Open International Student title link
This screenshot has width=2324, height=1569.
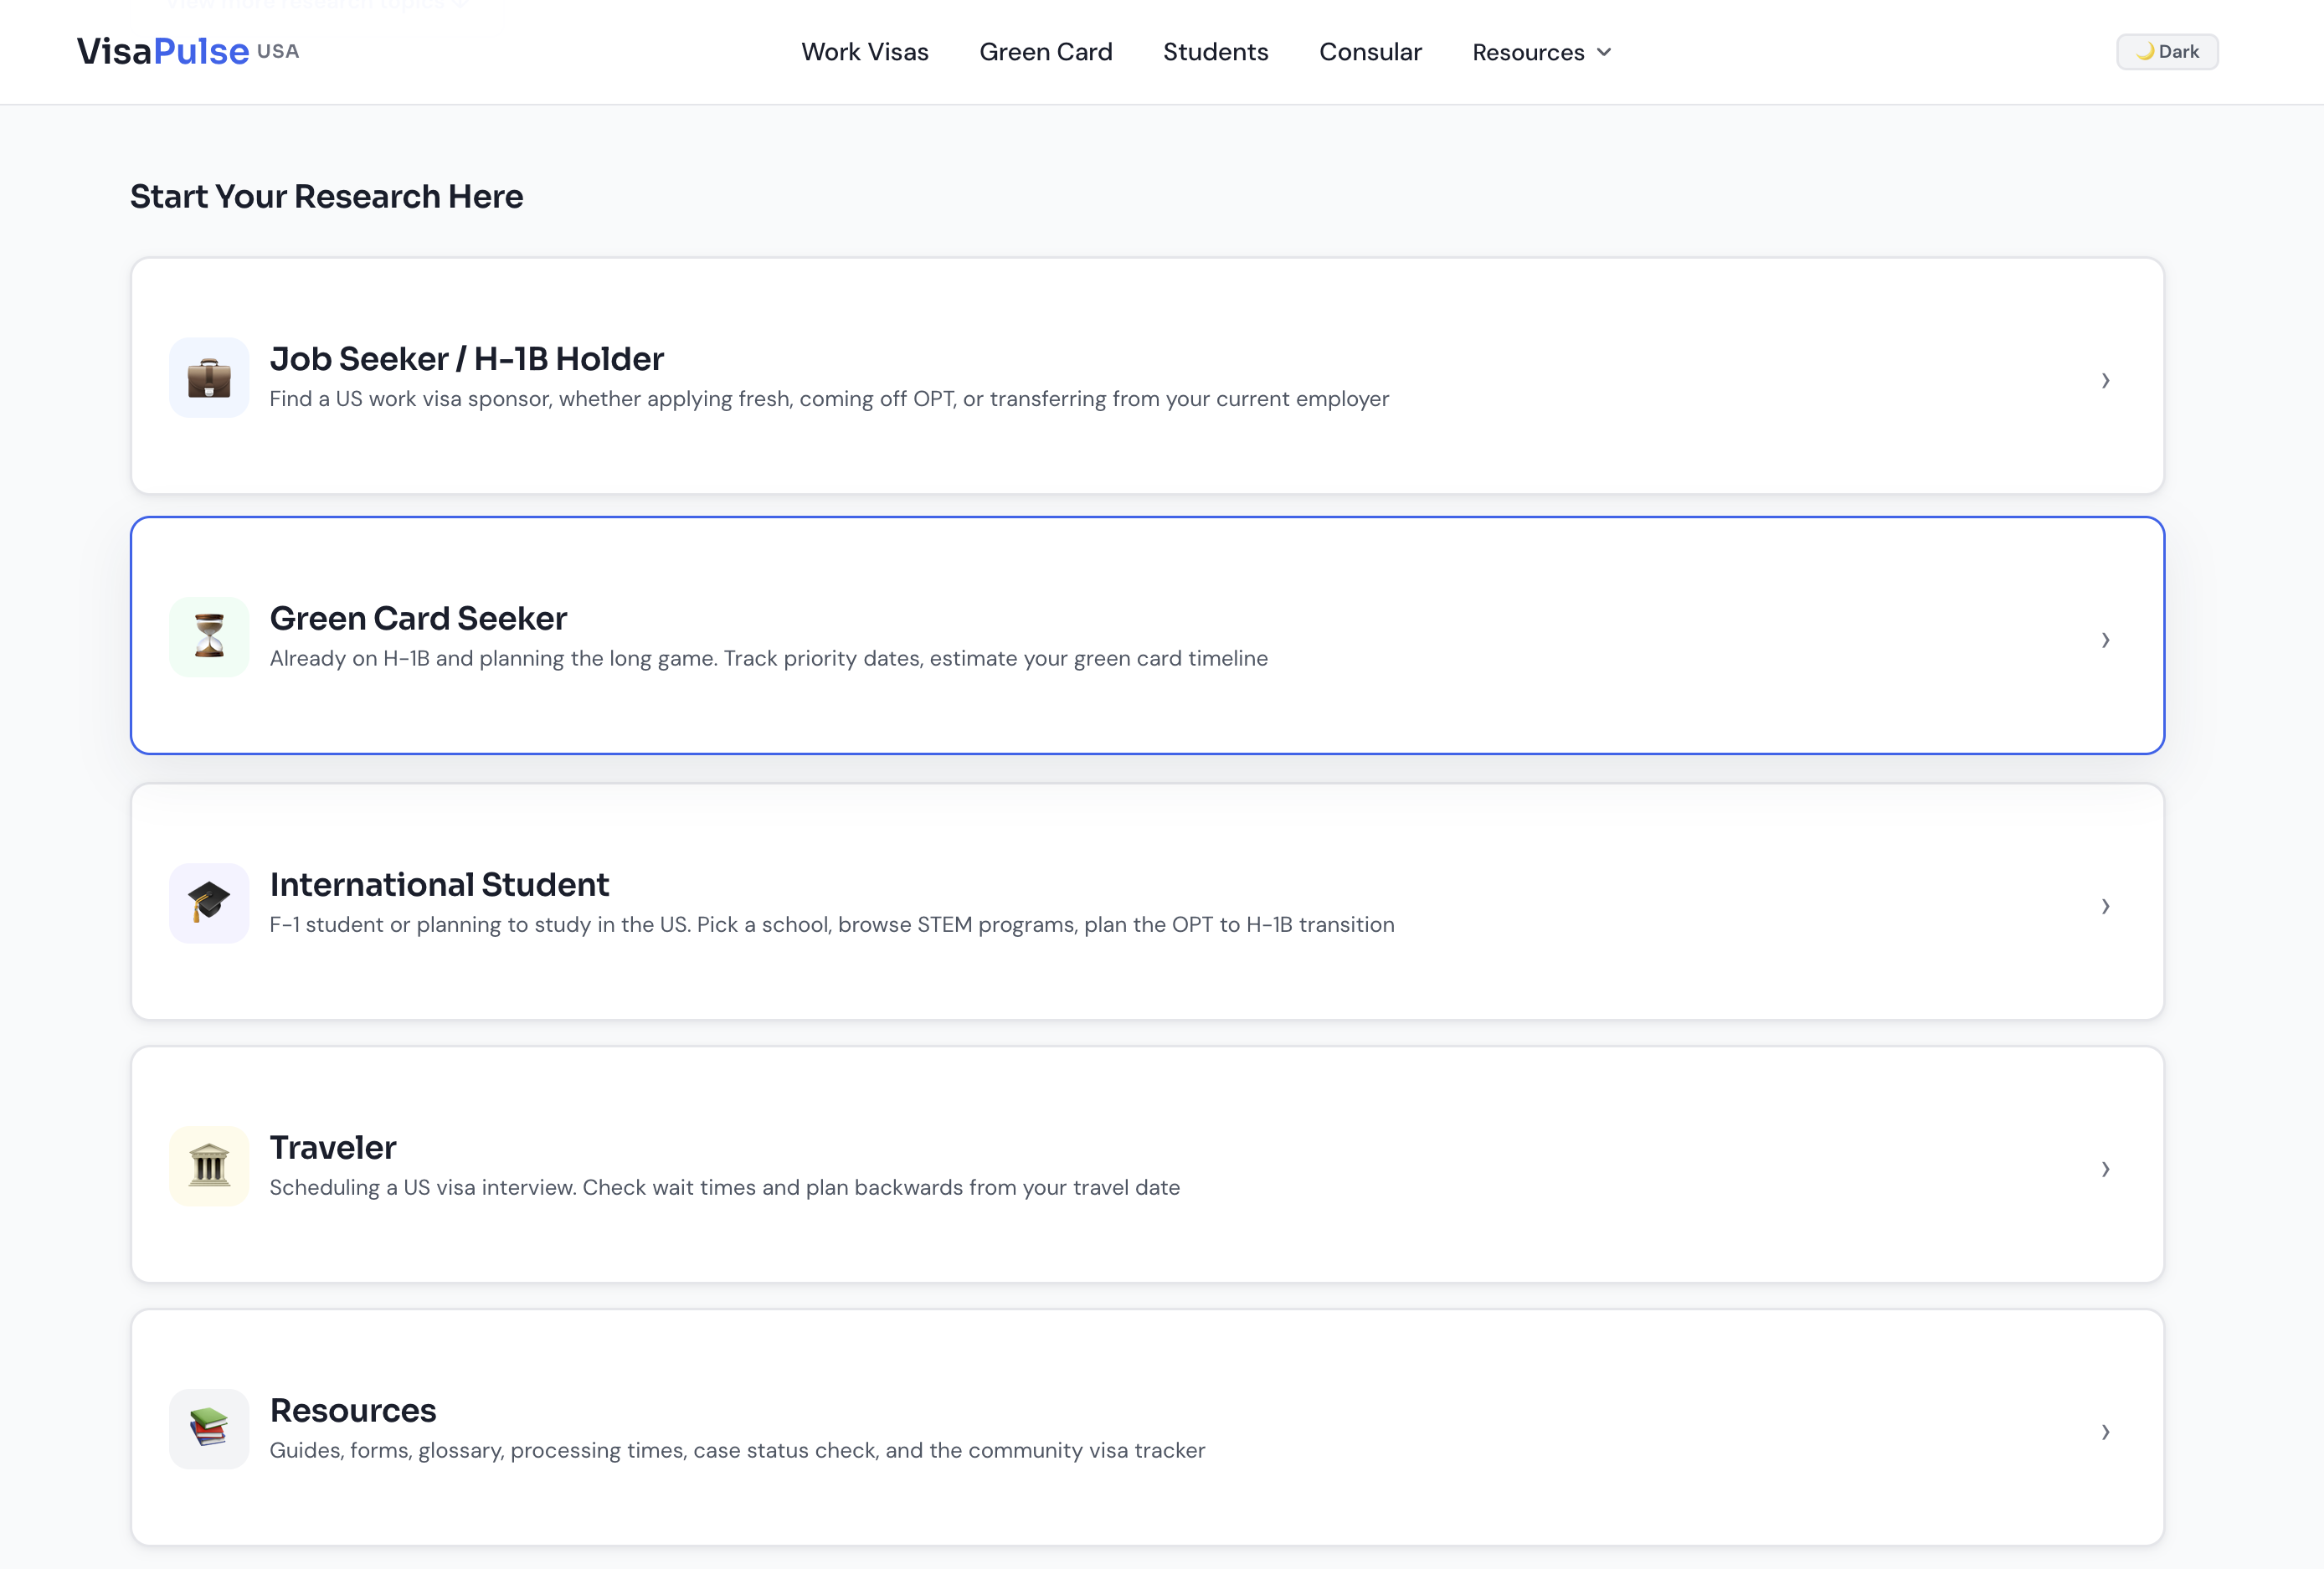tap(439, 885)
